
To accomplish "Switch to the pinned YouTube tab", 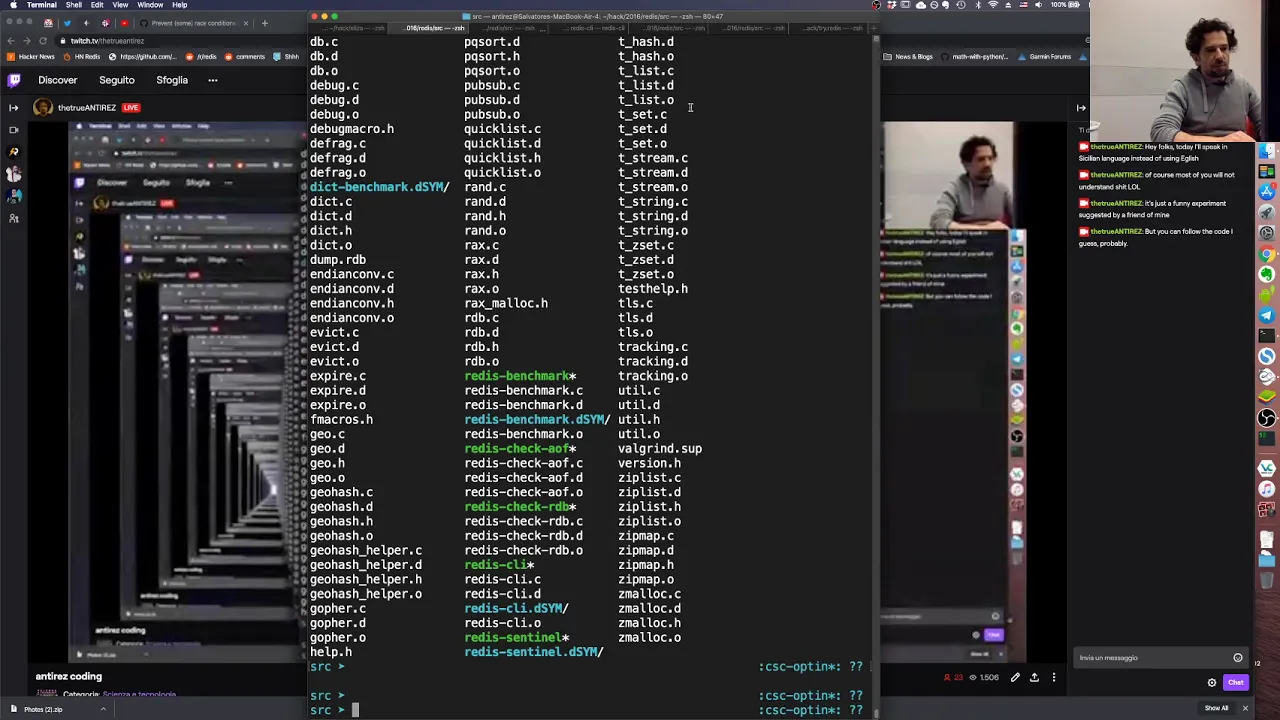I will (x=124, y=23).
